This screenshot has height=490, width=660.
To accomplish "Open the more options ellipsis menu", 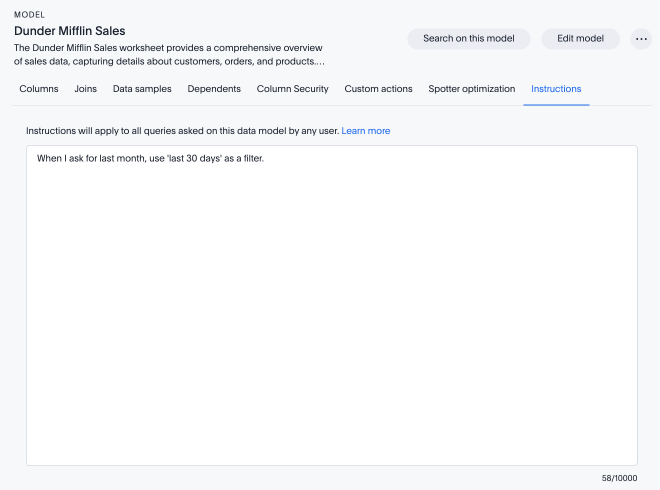I will [642, 39].
